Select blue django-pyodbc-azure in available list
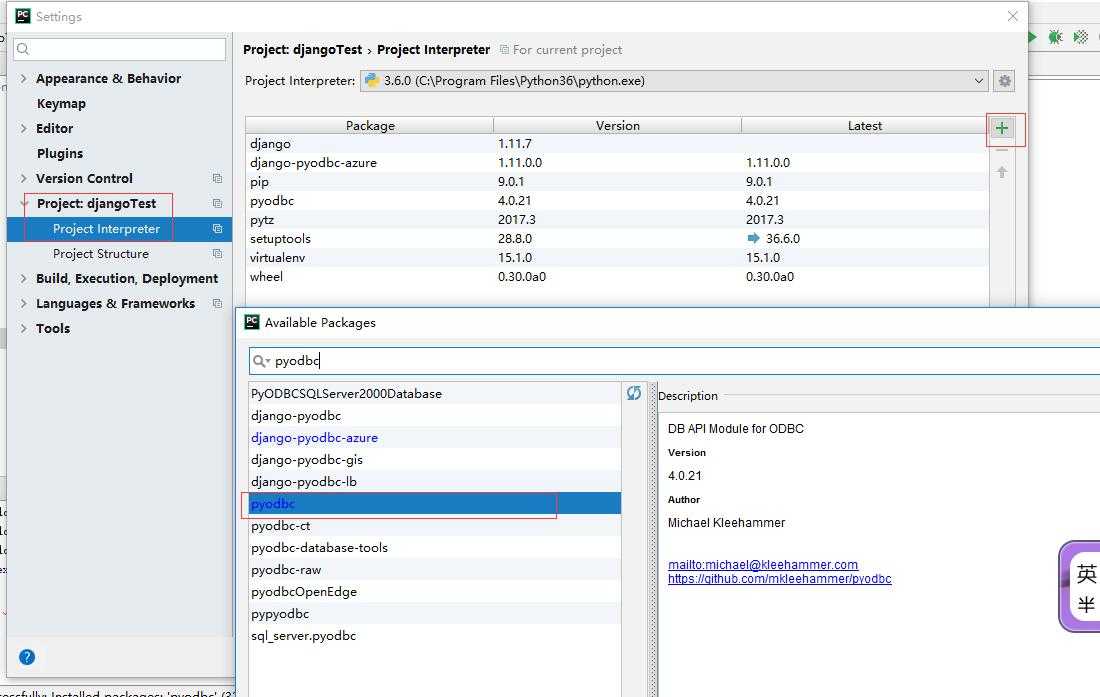The image size is (1100, 697). tap(435, 438)
